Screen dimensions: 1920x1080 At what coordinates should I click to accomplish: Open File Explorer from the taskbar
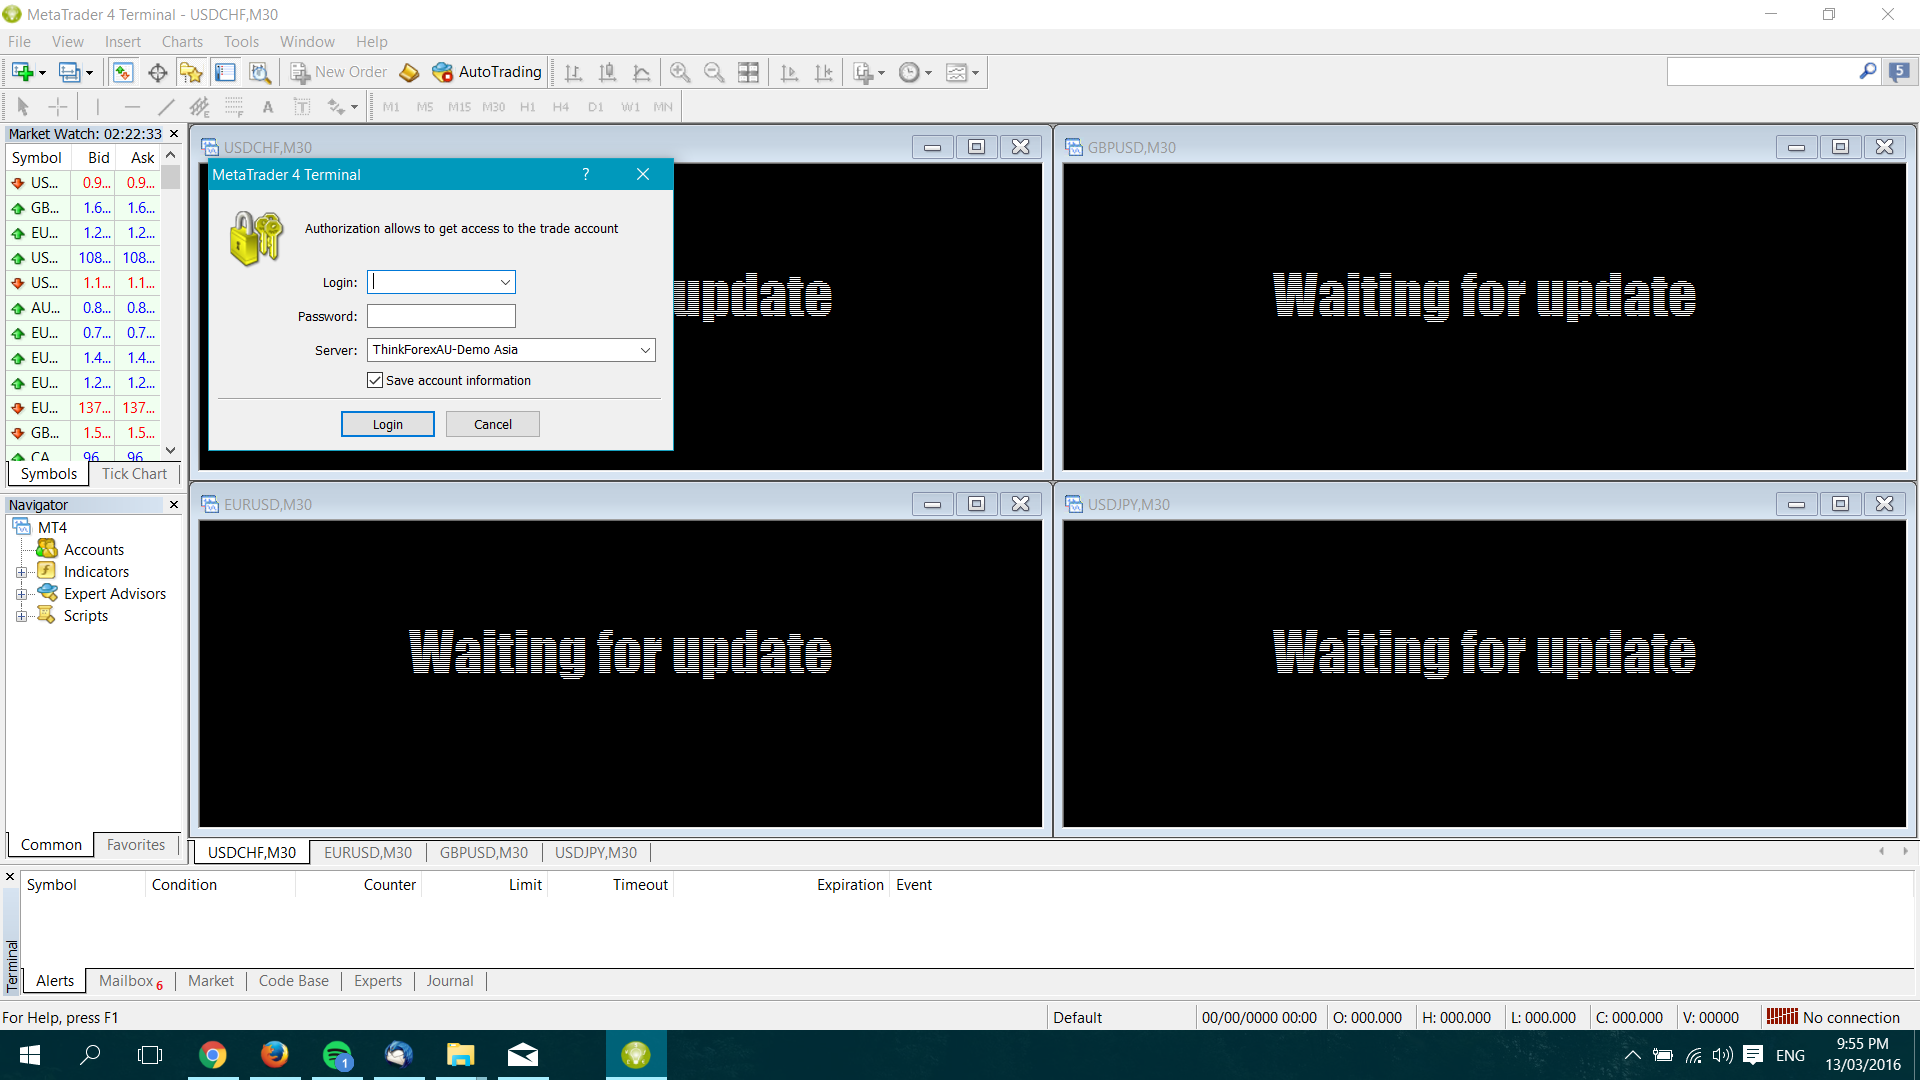460,1055
